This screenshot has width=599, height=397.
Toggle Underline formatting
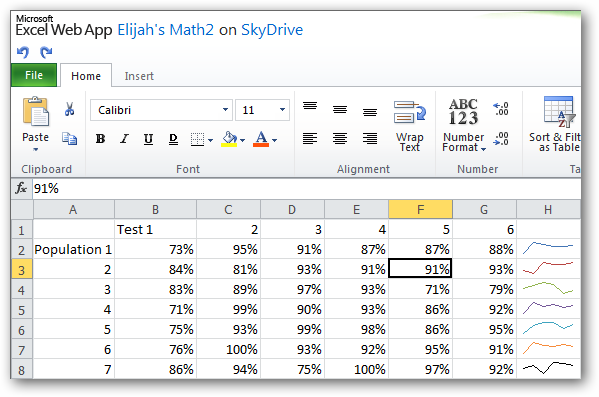(x=148, y=139)
